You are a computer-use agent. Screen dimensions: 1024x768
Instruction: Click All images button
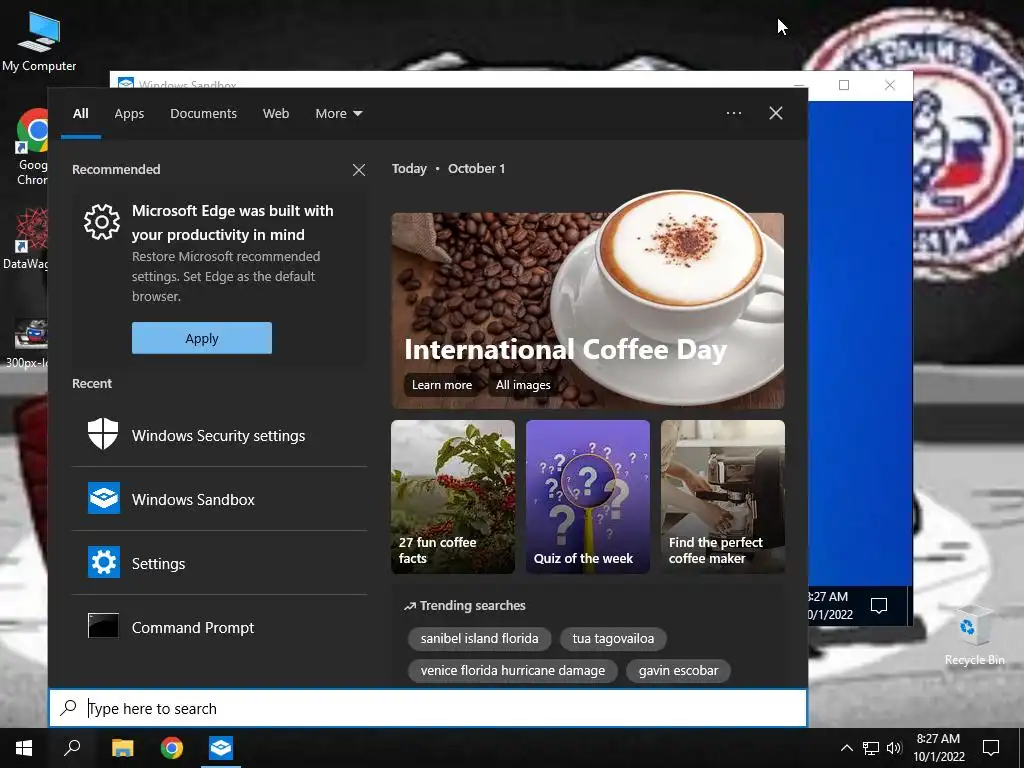(x=522, y=385)
